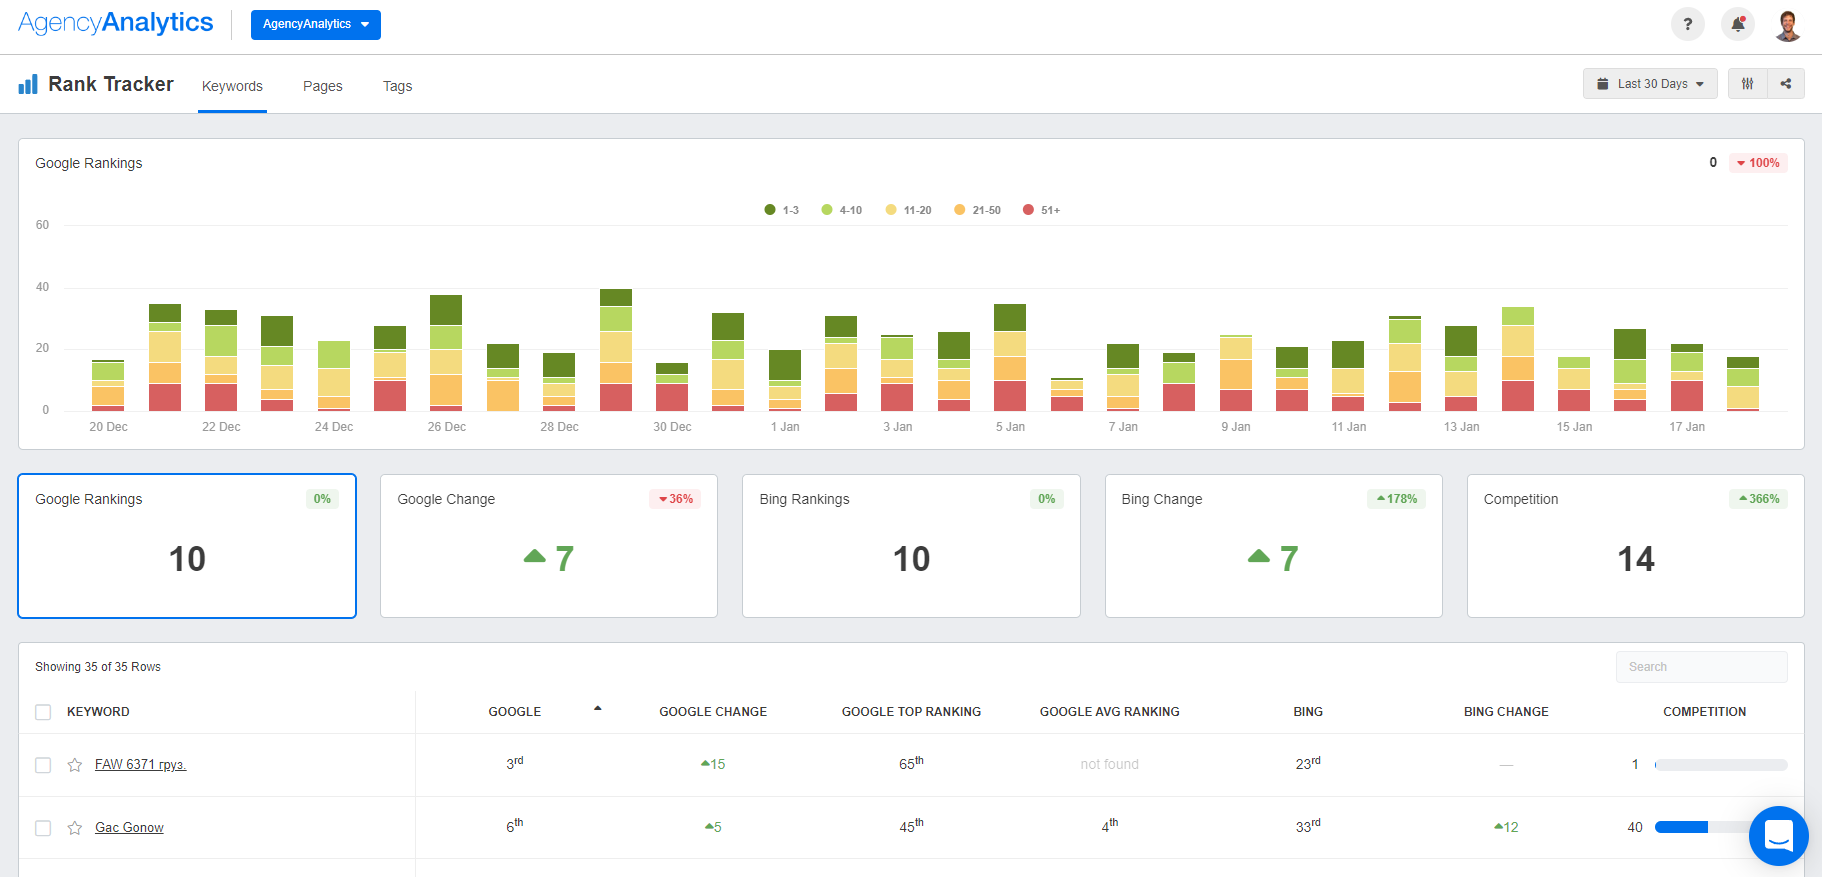Open the user profile avatar

[x=1788, y=24]
